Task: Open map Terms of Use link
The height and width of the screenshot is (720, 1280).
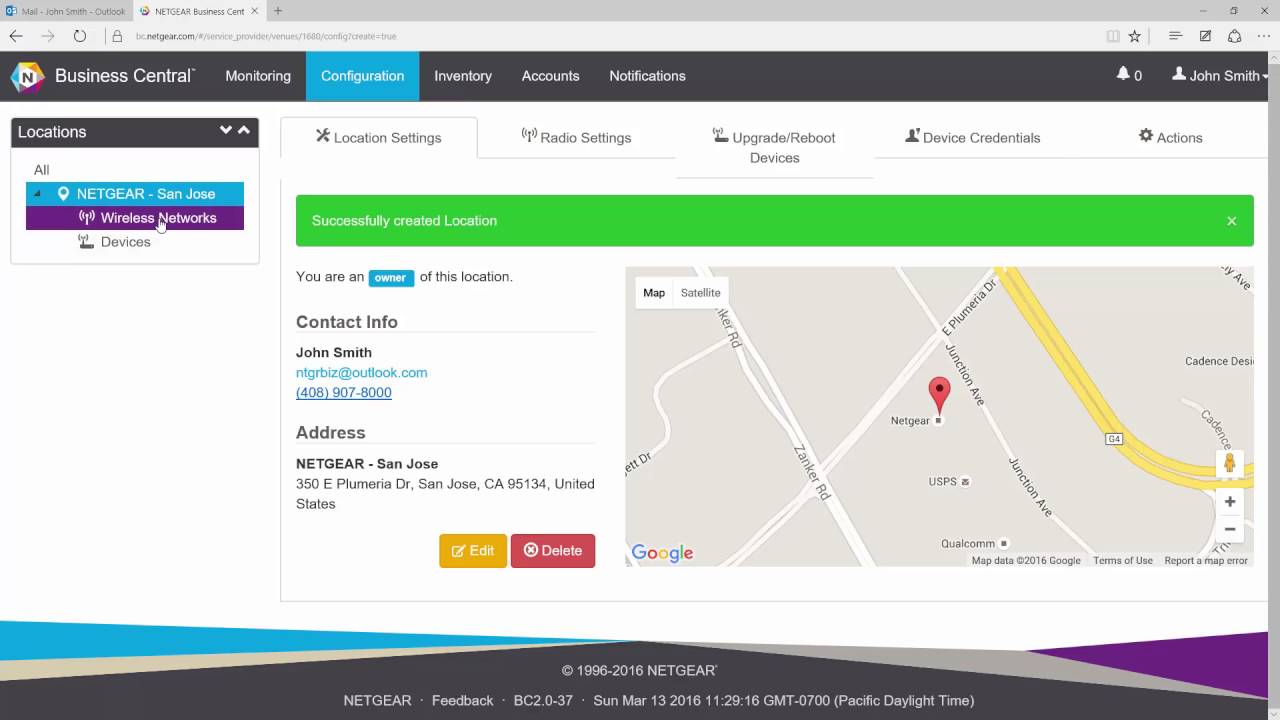Action: pos(1123,561)
